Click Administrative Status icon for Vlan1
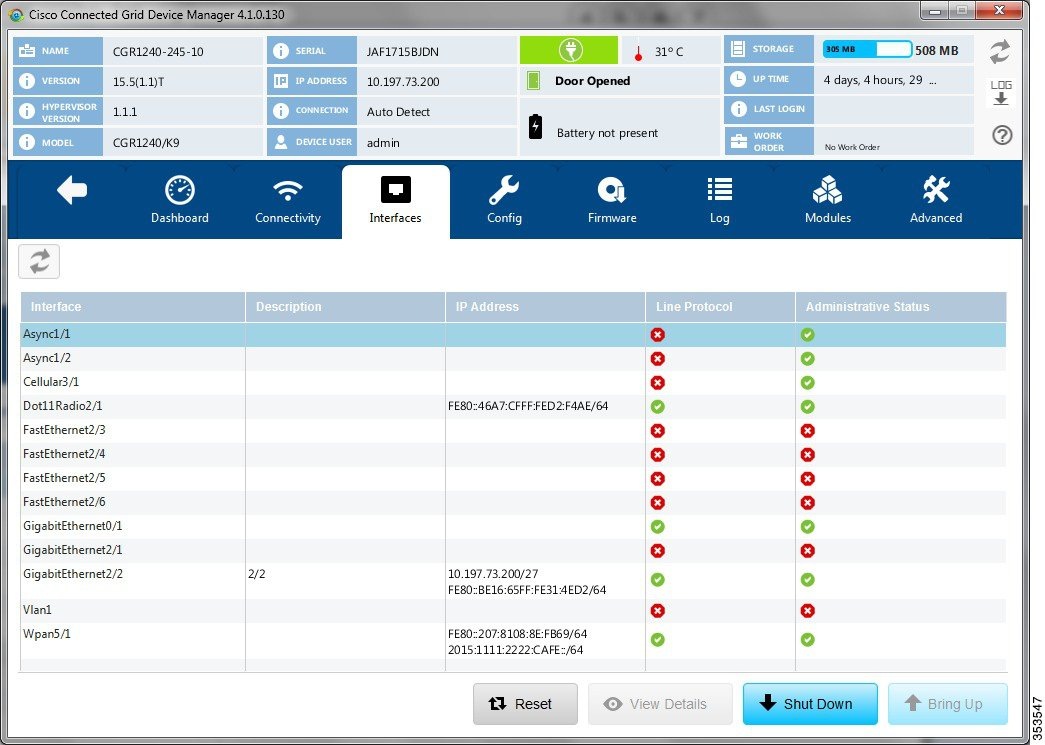Image resolution: width=1045 pixels, height=745 pixels. click(x=808, y=610)
